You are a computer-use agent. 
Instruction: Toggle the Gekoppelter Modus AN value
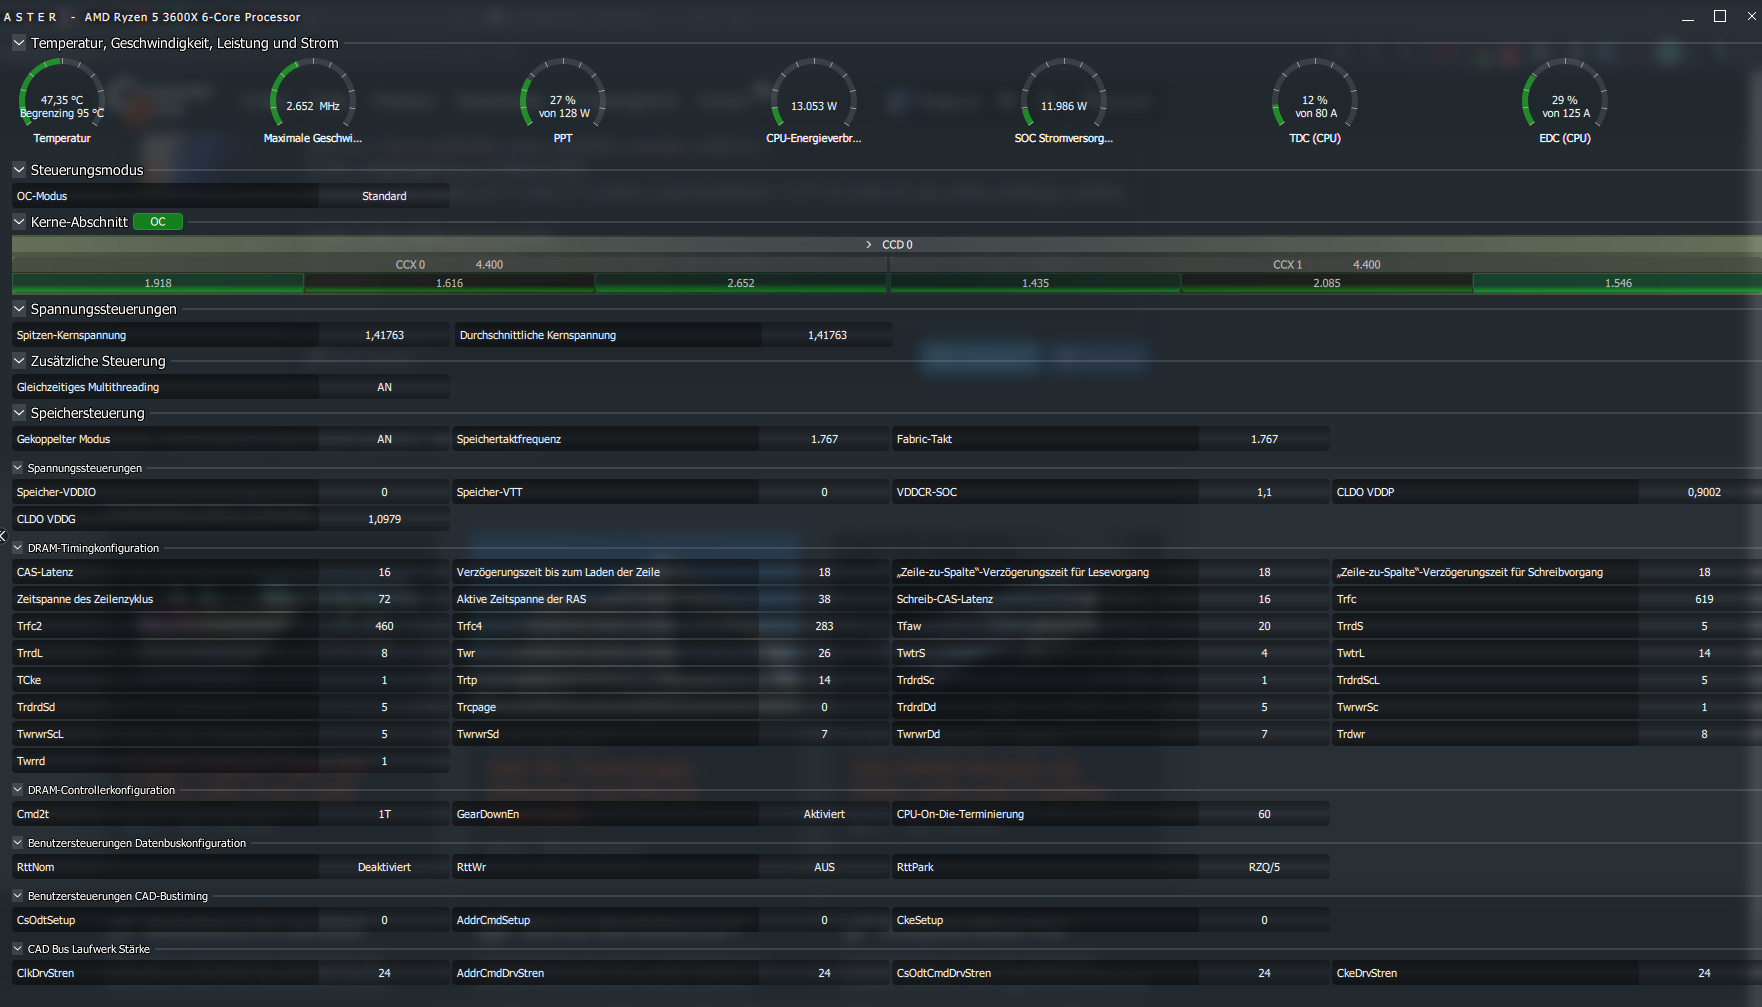[x=384, y=439]
